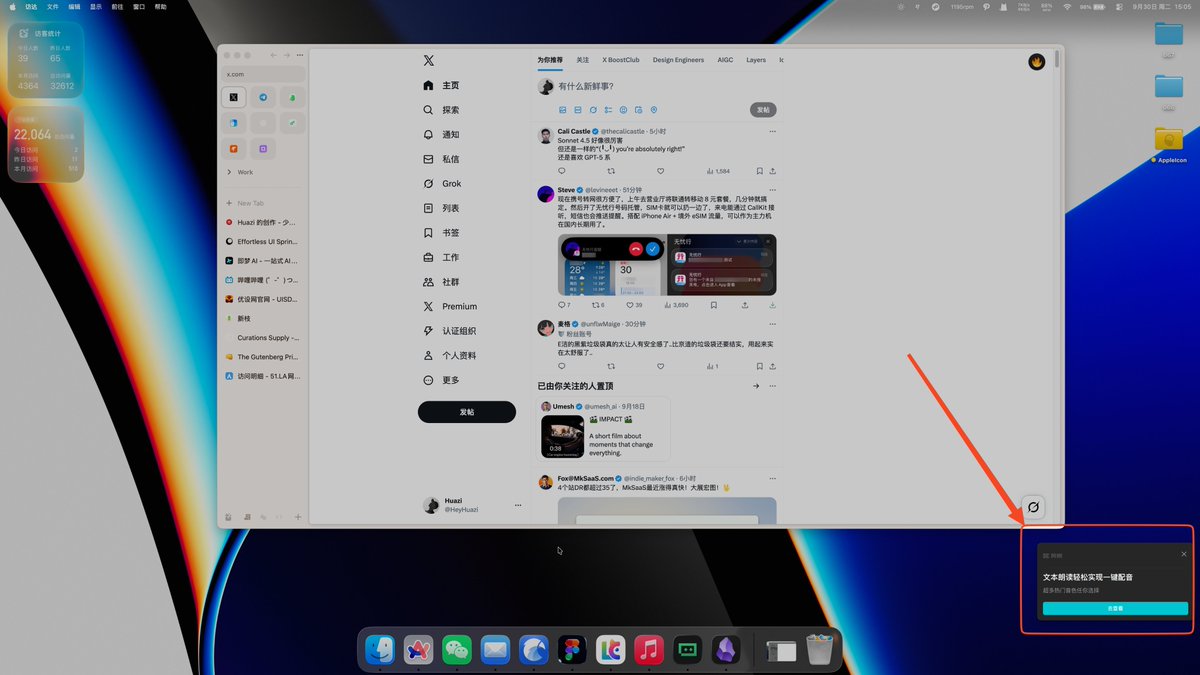The width and height of the screenshot is (1200, 675).
Task: Switch to the Design Engineers tab
Action: coord(679,60)
